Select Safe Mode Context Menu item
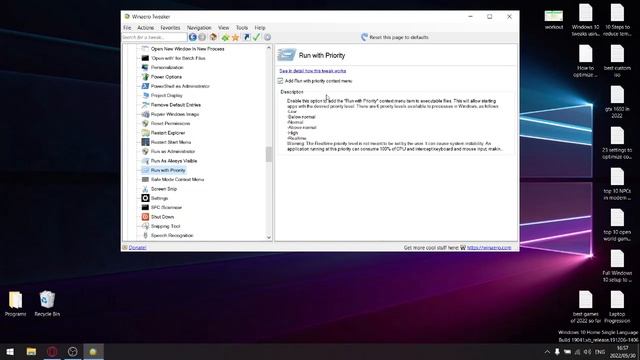The image size is (640, 360). (x=177, y=180)
